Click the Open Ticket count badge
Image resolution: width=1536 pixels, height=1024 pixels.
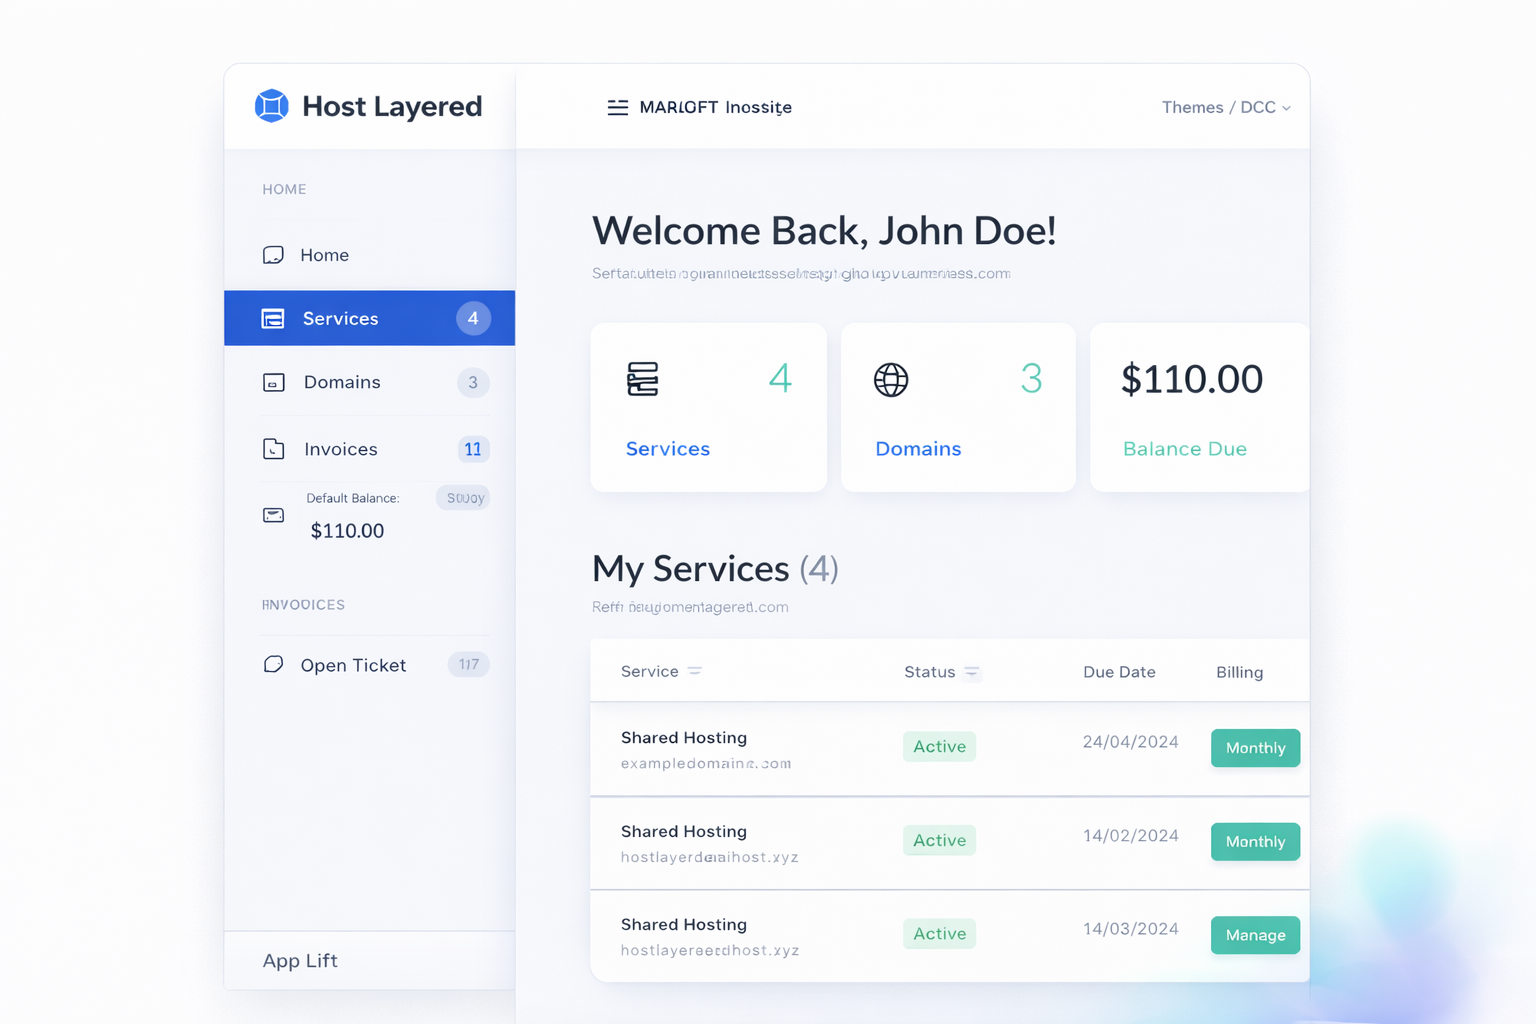click(x=469, y=664)
